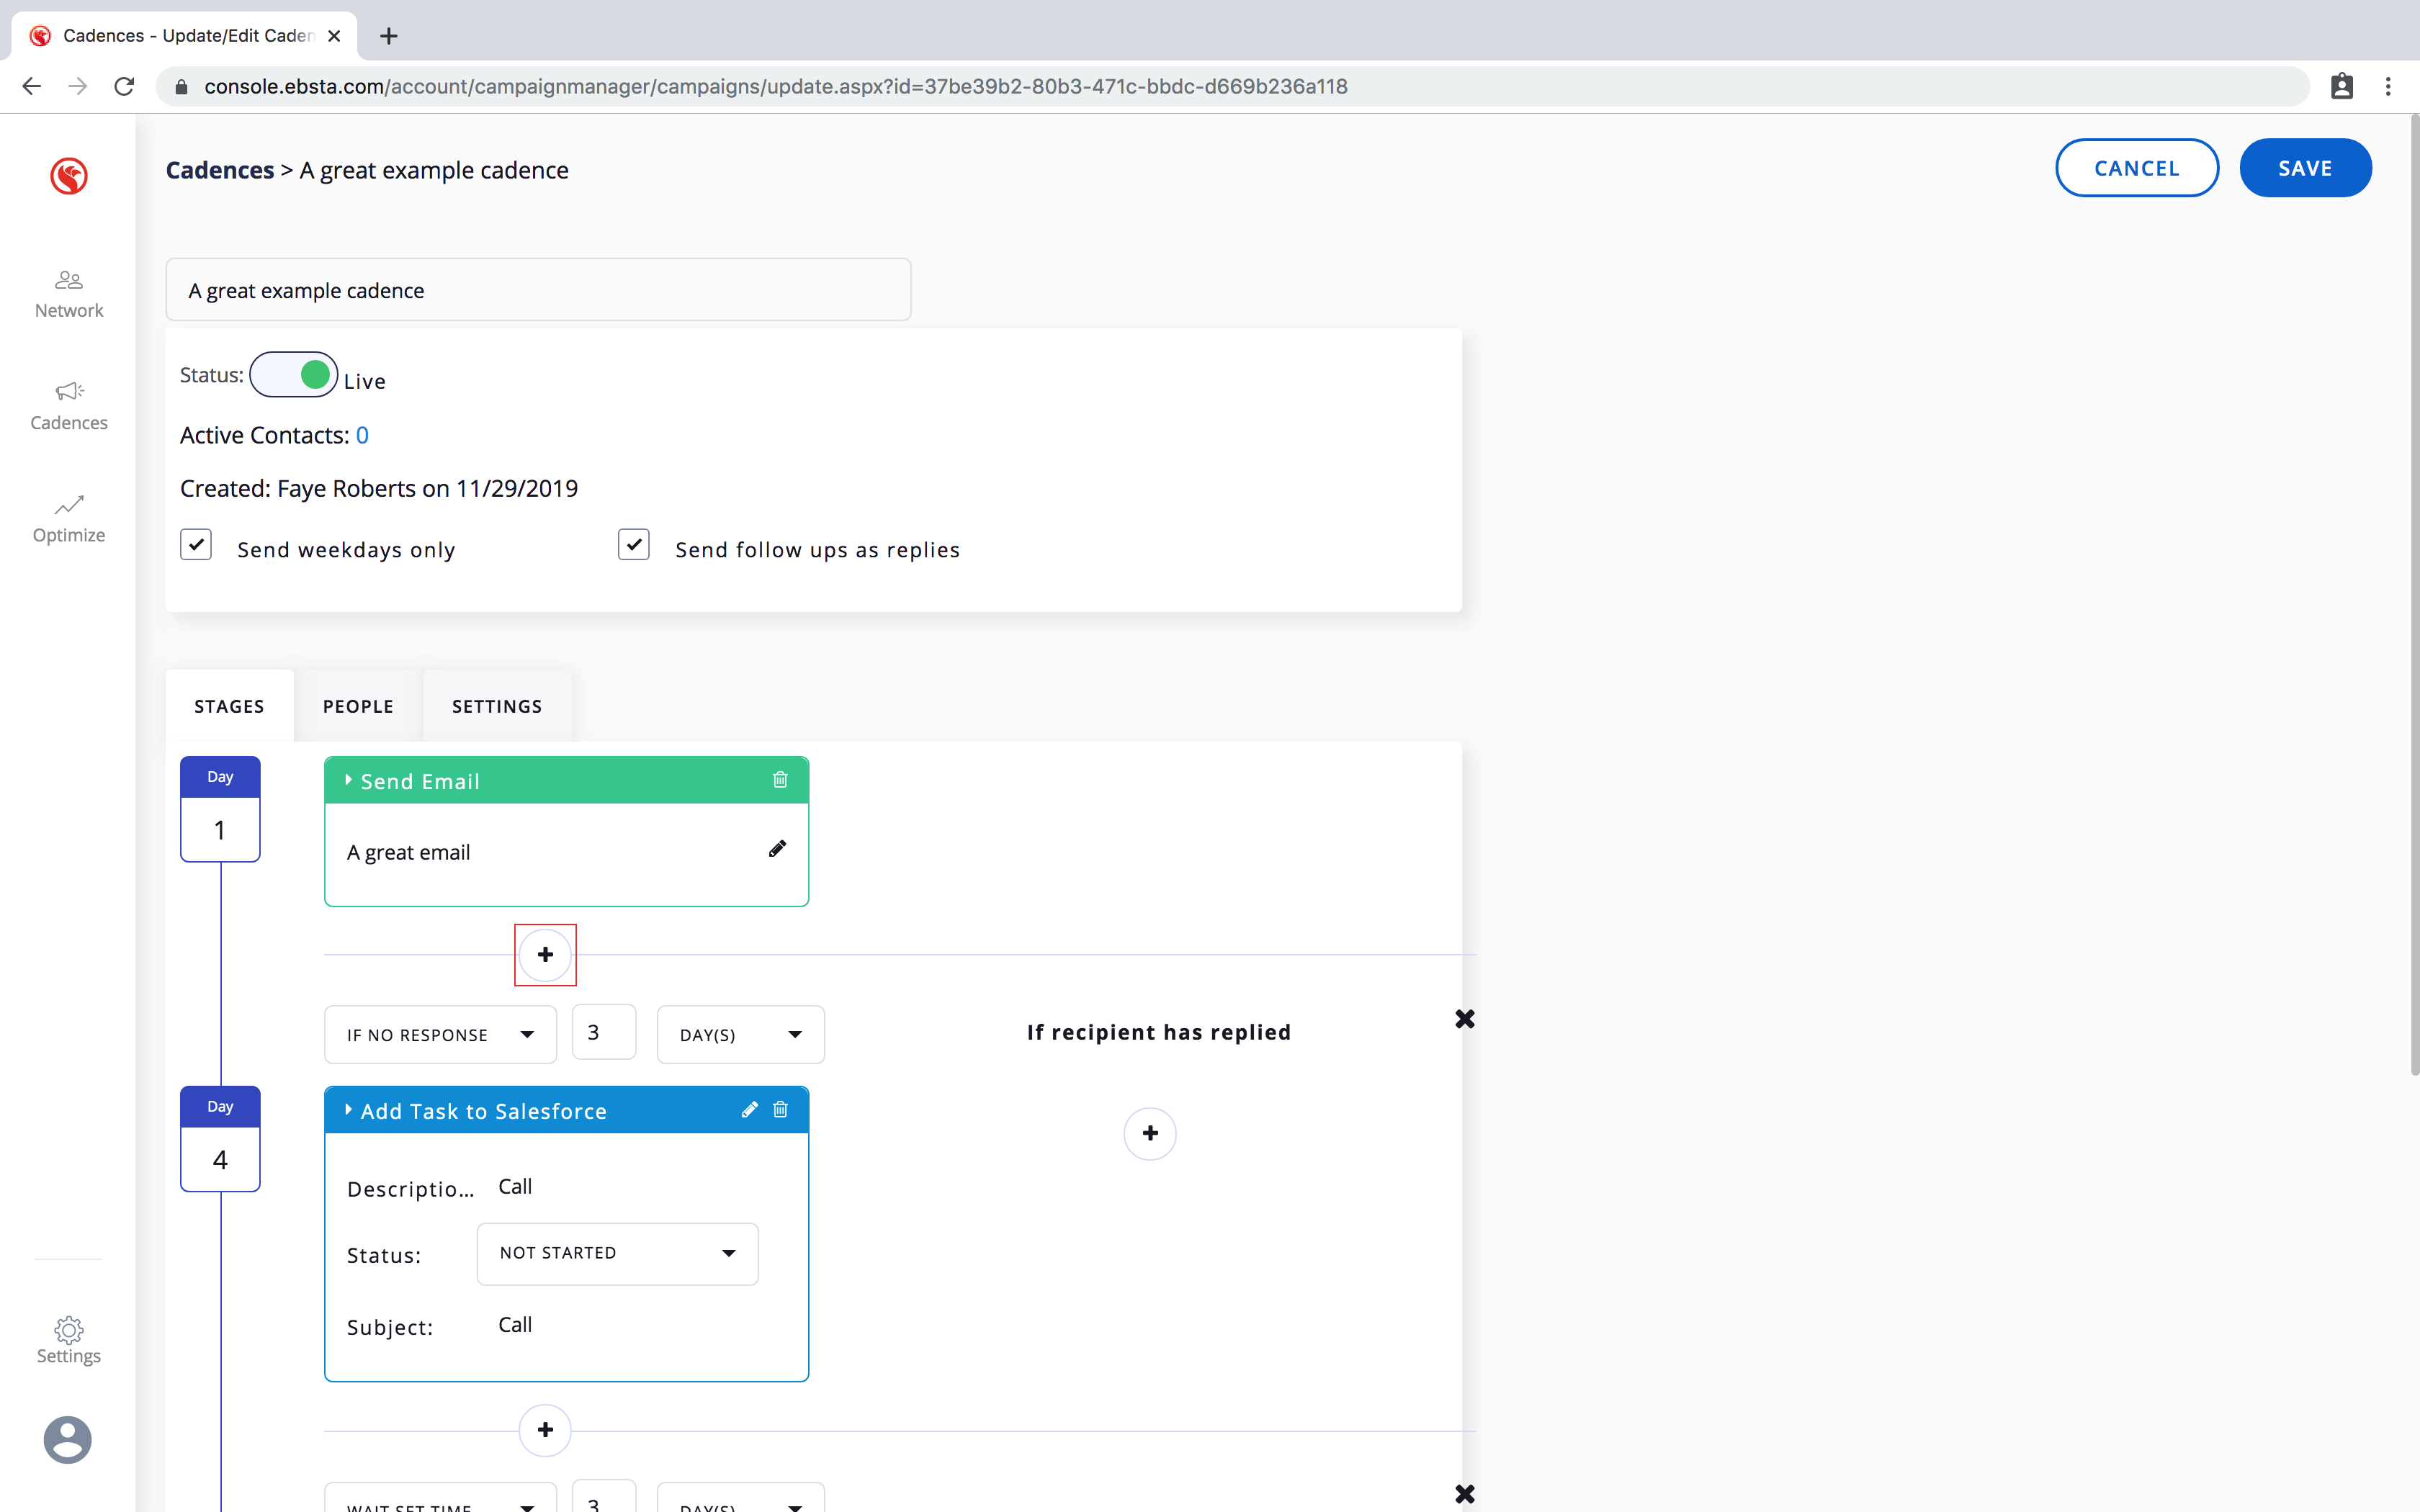Open the DAY(S) unit dropdown
Viewport: 2420px width, 1512px height.
[740, 1035]
